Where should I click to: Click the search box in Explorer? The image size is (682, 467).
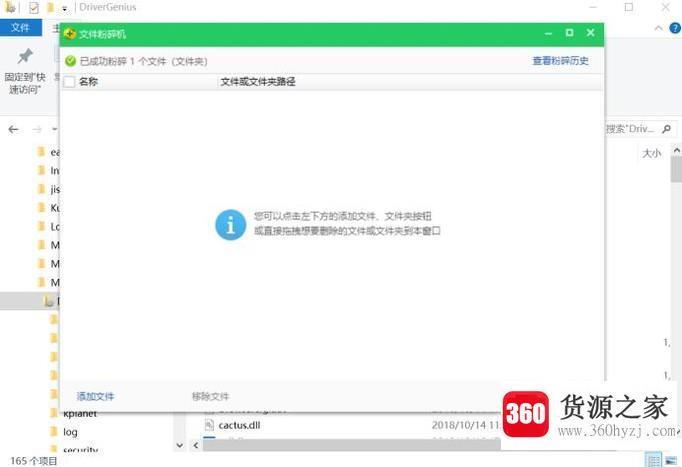639,129
